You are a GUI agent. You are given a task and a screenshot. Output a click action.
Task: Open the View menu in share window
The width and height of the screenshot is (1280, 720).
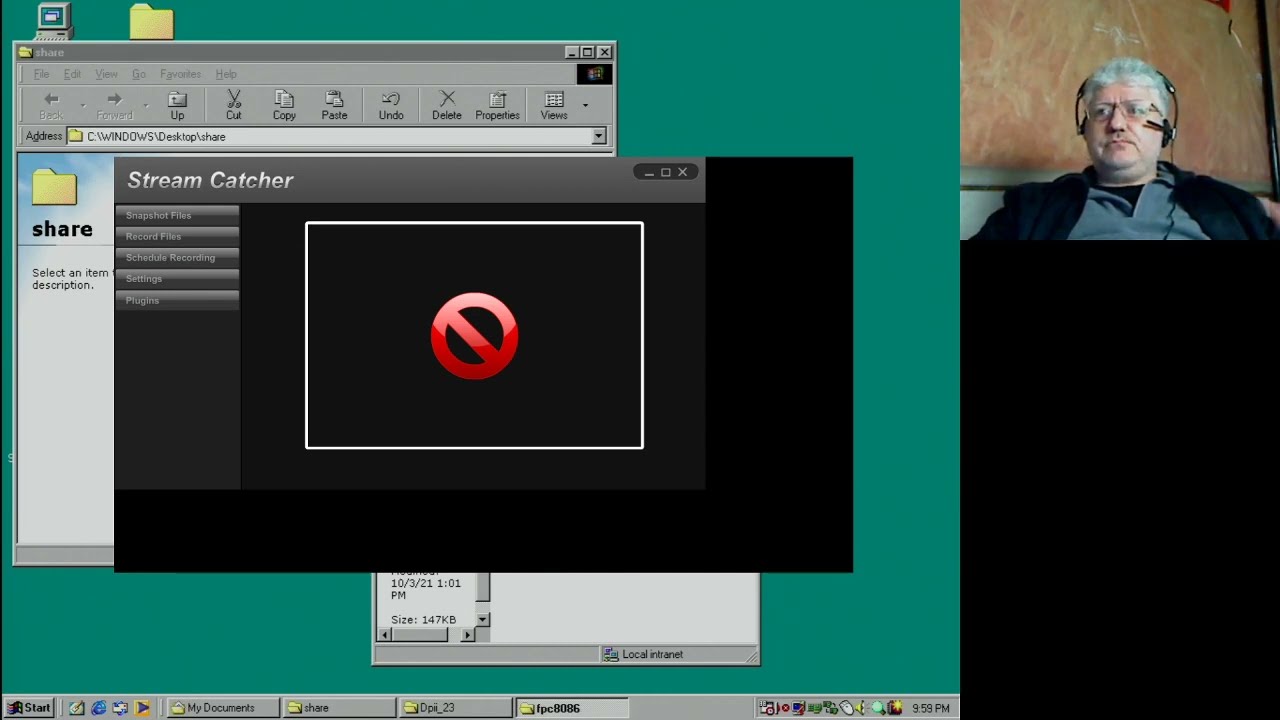click(106, 74)
